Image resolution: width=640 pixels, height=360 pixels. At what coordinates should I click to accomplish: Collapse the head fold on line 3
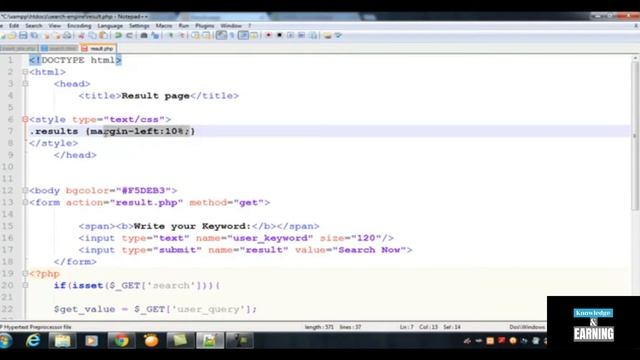point(25,84)
